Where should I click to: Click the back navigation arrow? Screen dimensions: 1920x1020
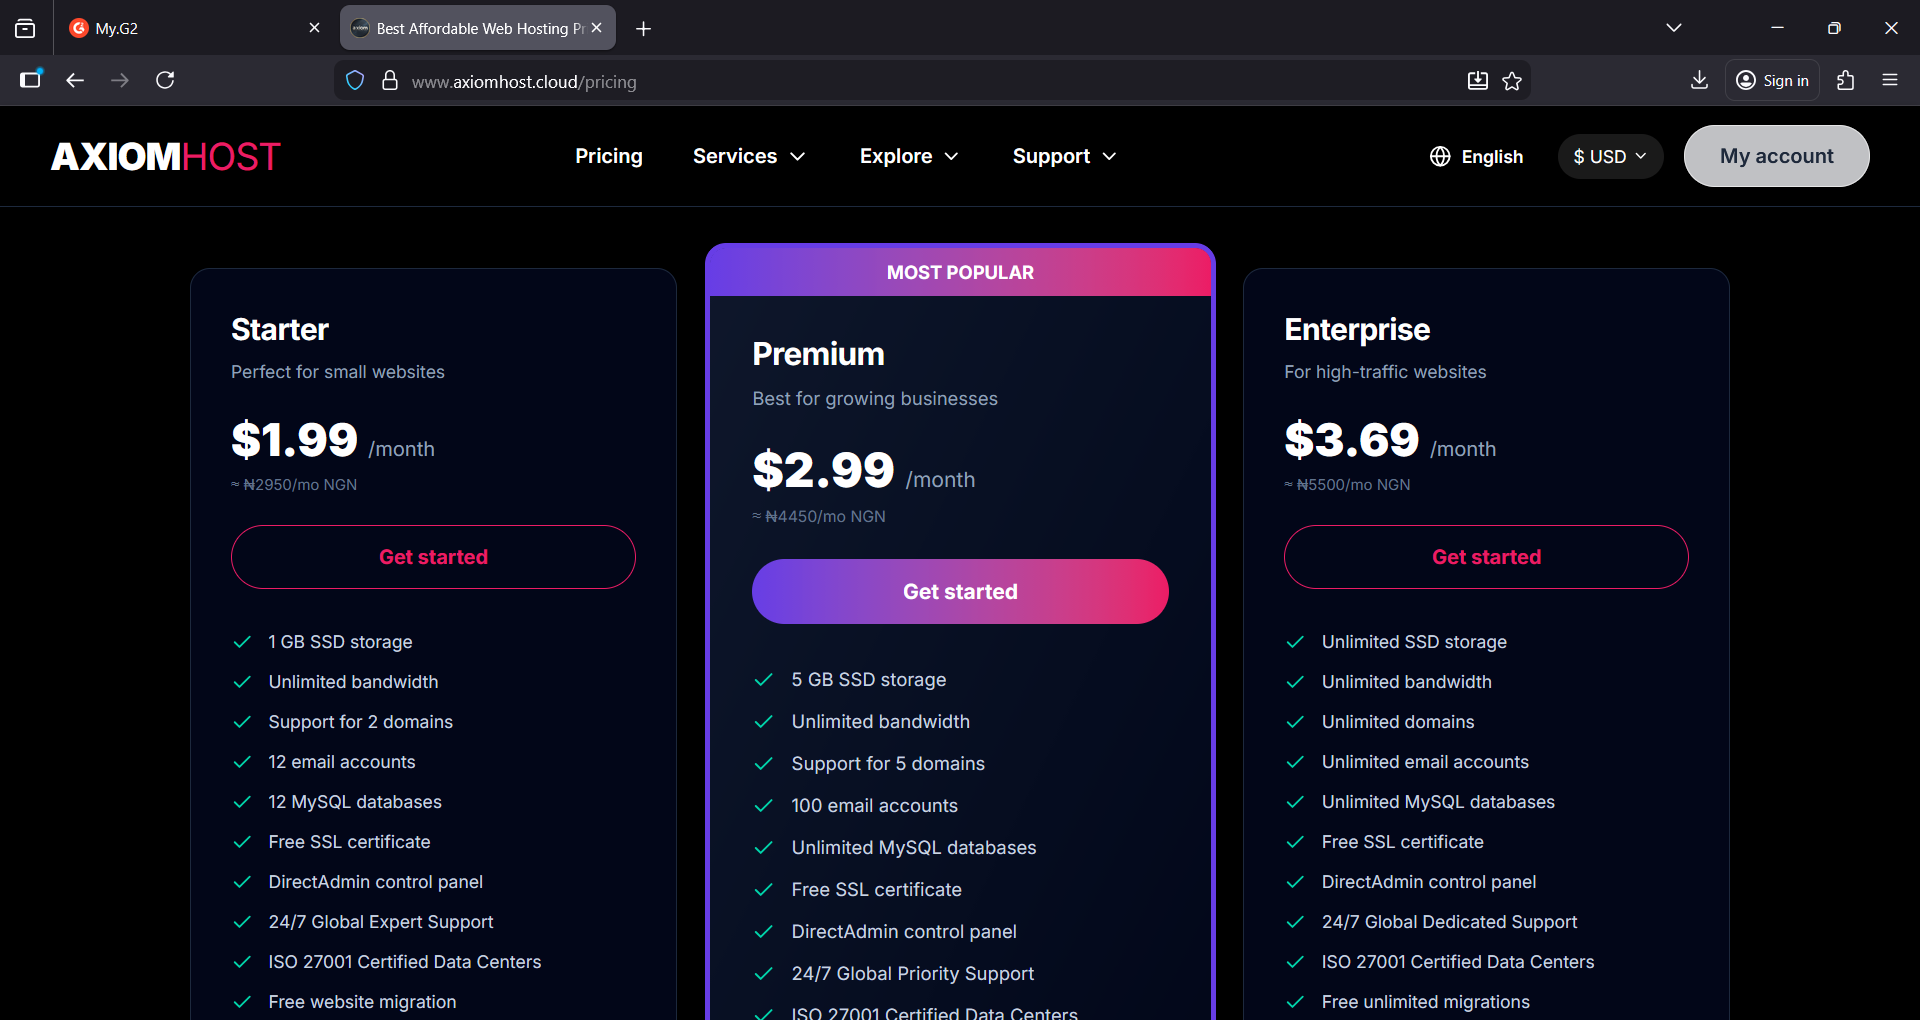[x=75, y=80]
